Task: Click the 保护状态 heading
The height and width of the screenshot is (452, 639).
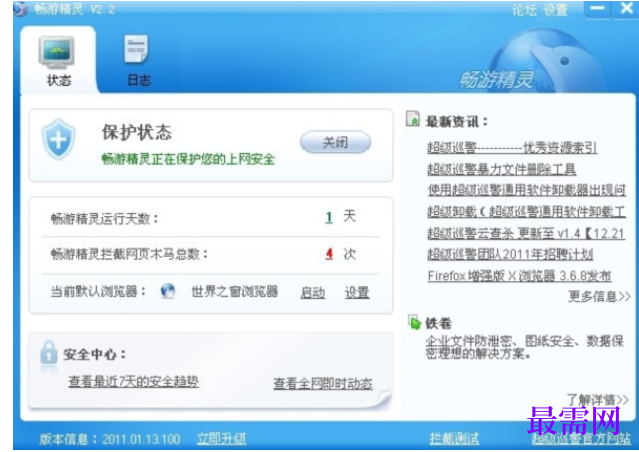Action: pos(137,132)
